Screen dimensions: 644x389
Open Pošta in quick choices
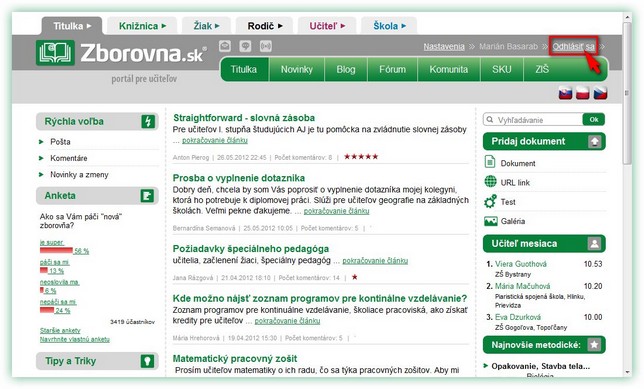pos(60,142)
